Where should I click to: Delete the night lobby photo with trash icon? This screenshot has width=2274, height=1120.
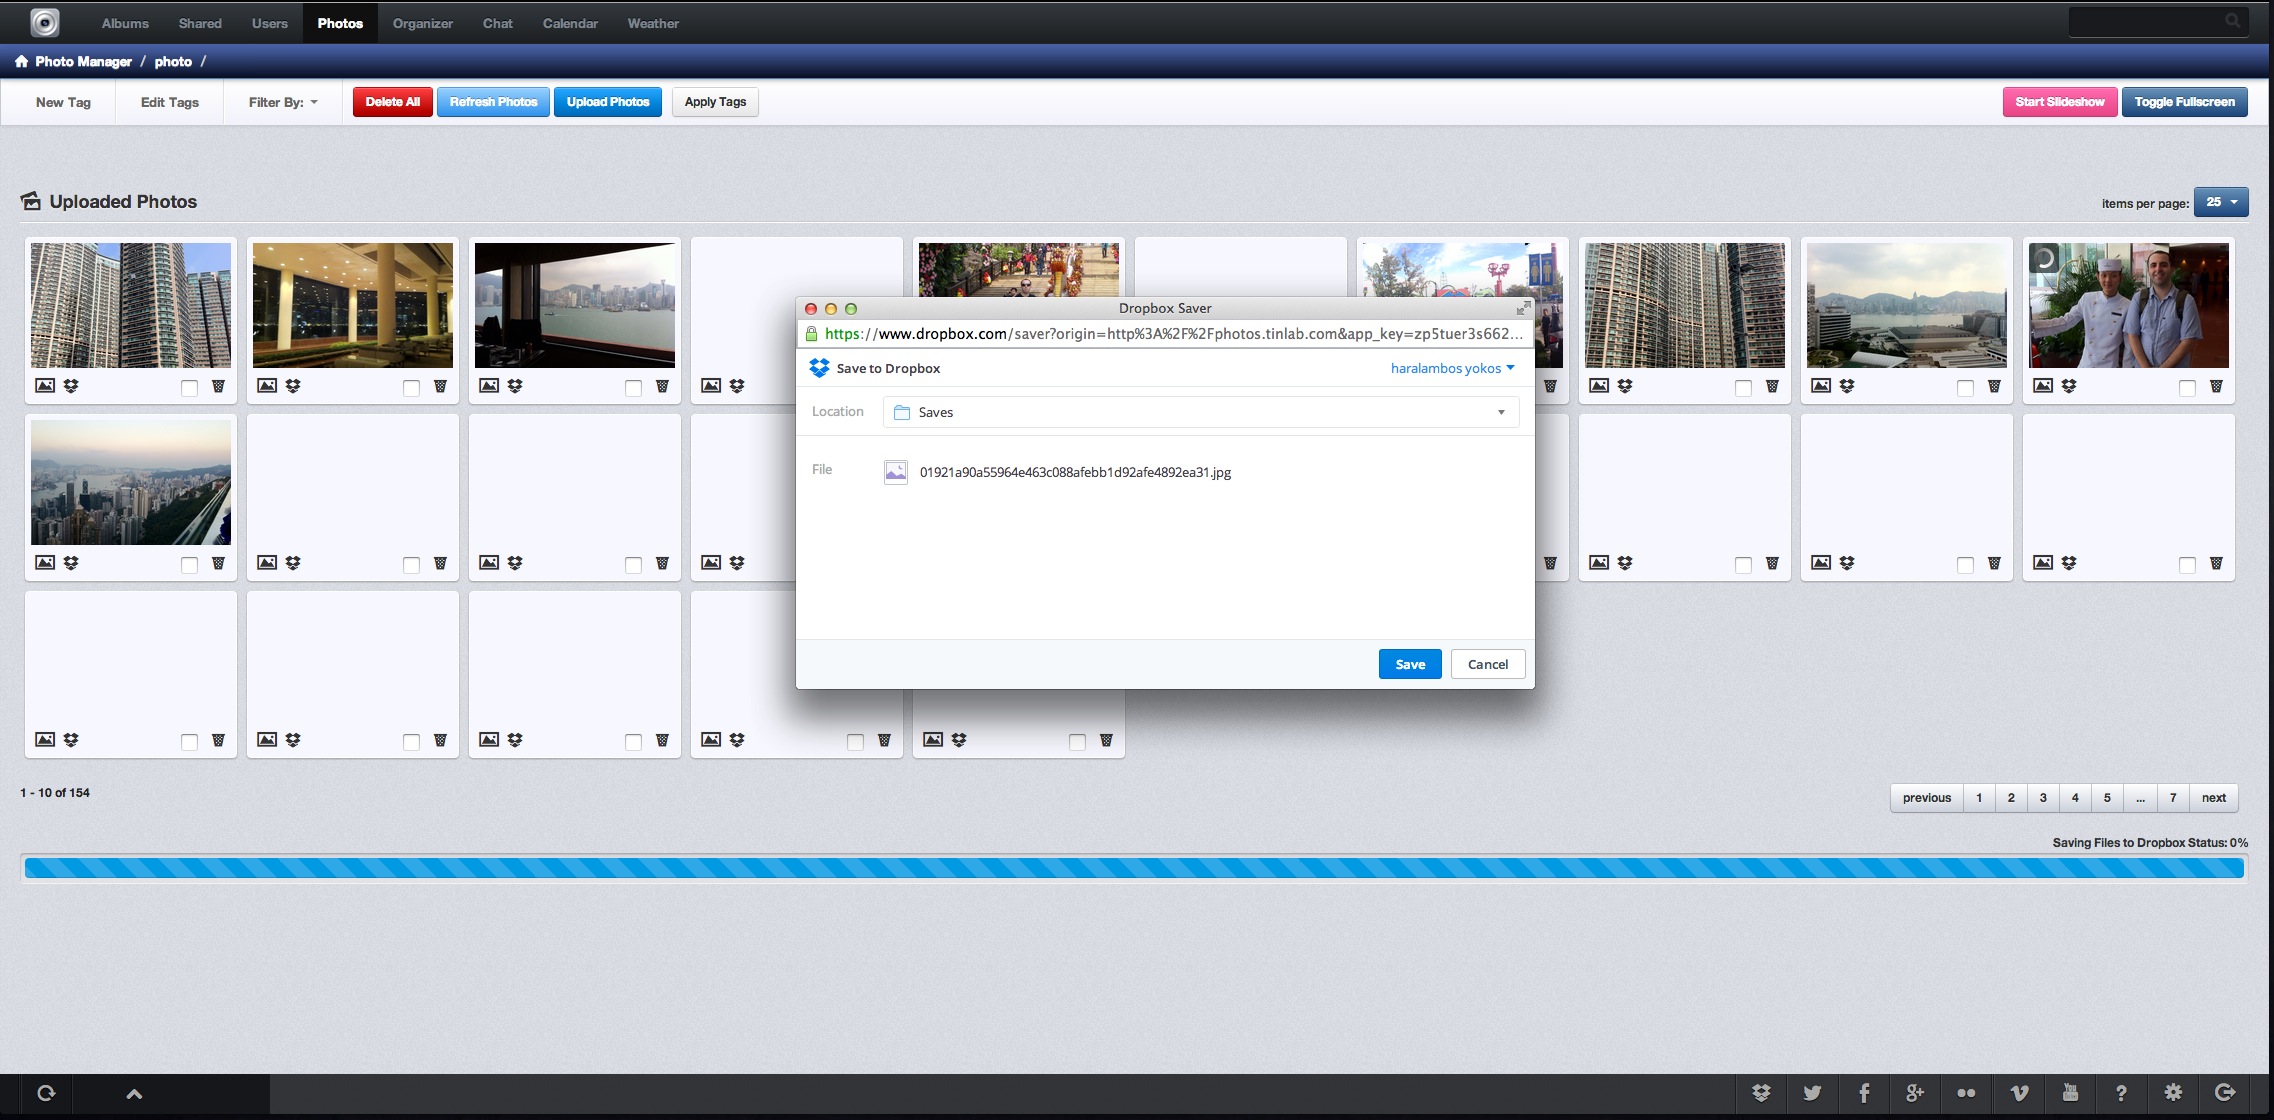440,386
